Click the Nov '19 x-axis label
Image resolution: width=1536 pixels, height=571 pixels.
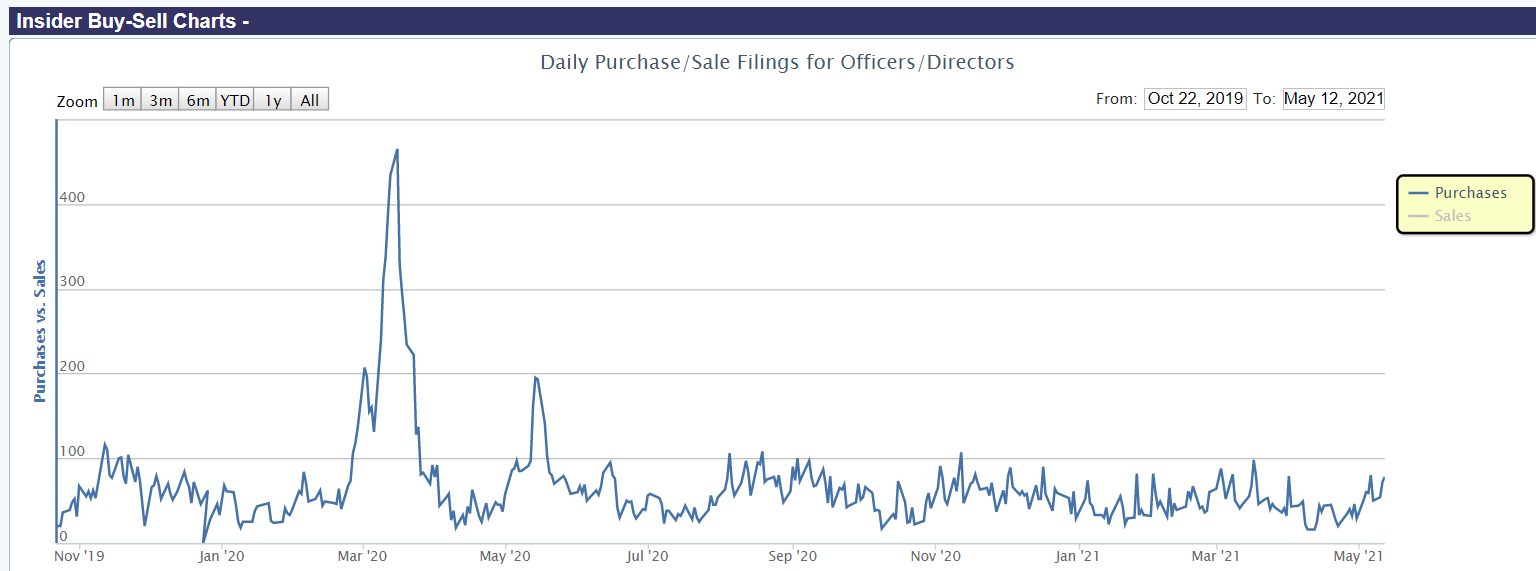[79, 555]
